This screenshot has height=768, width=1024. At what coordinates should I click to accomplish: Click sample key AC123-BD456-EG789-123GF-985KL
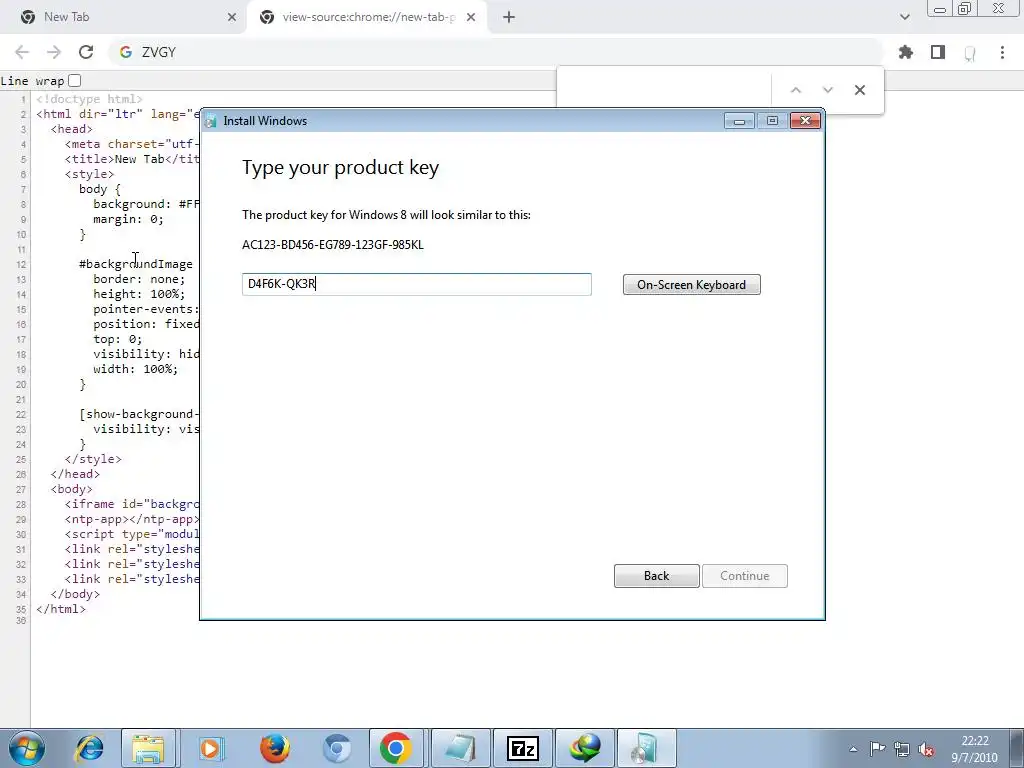pos(332,245)
